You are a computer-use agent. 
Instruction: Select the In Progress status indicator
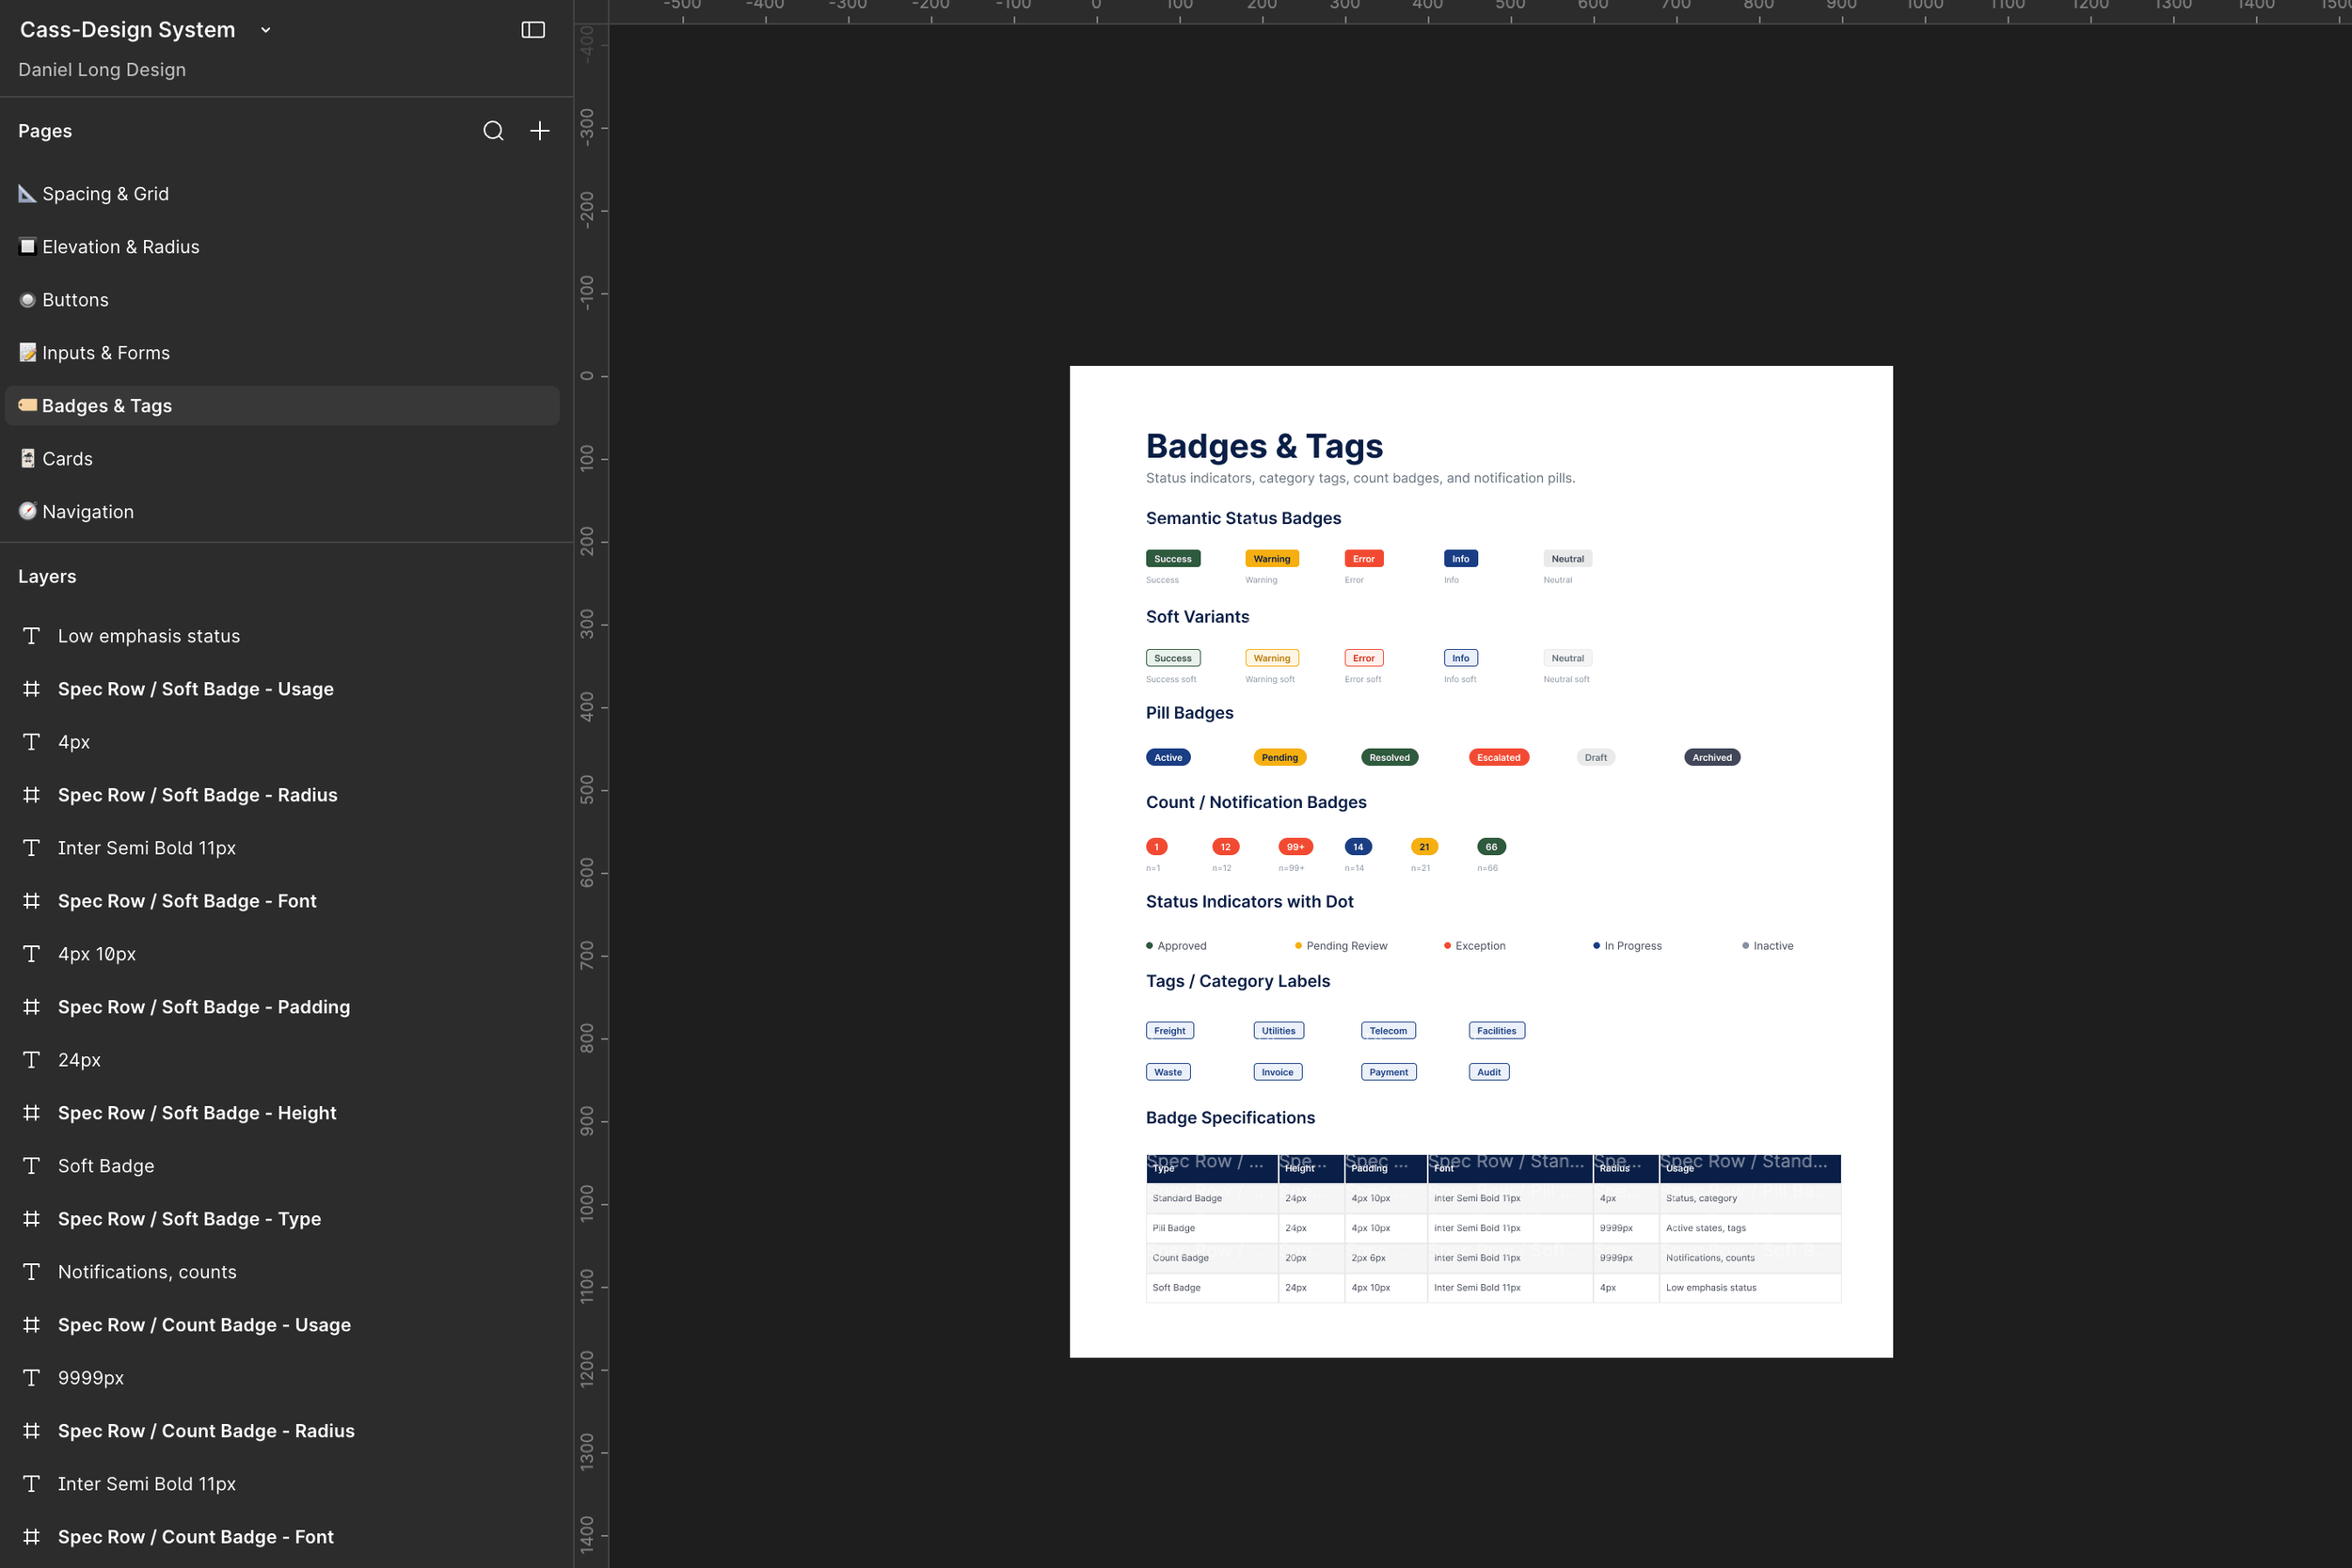coord(1627,946)
